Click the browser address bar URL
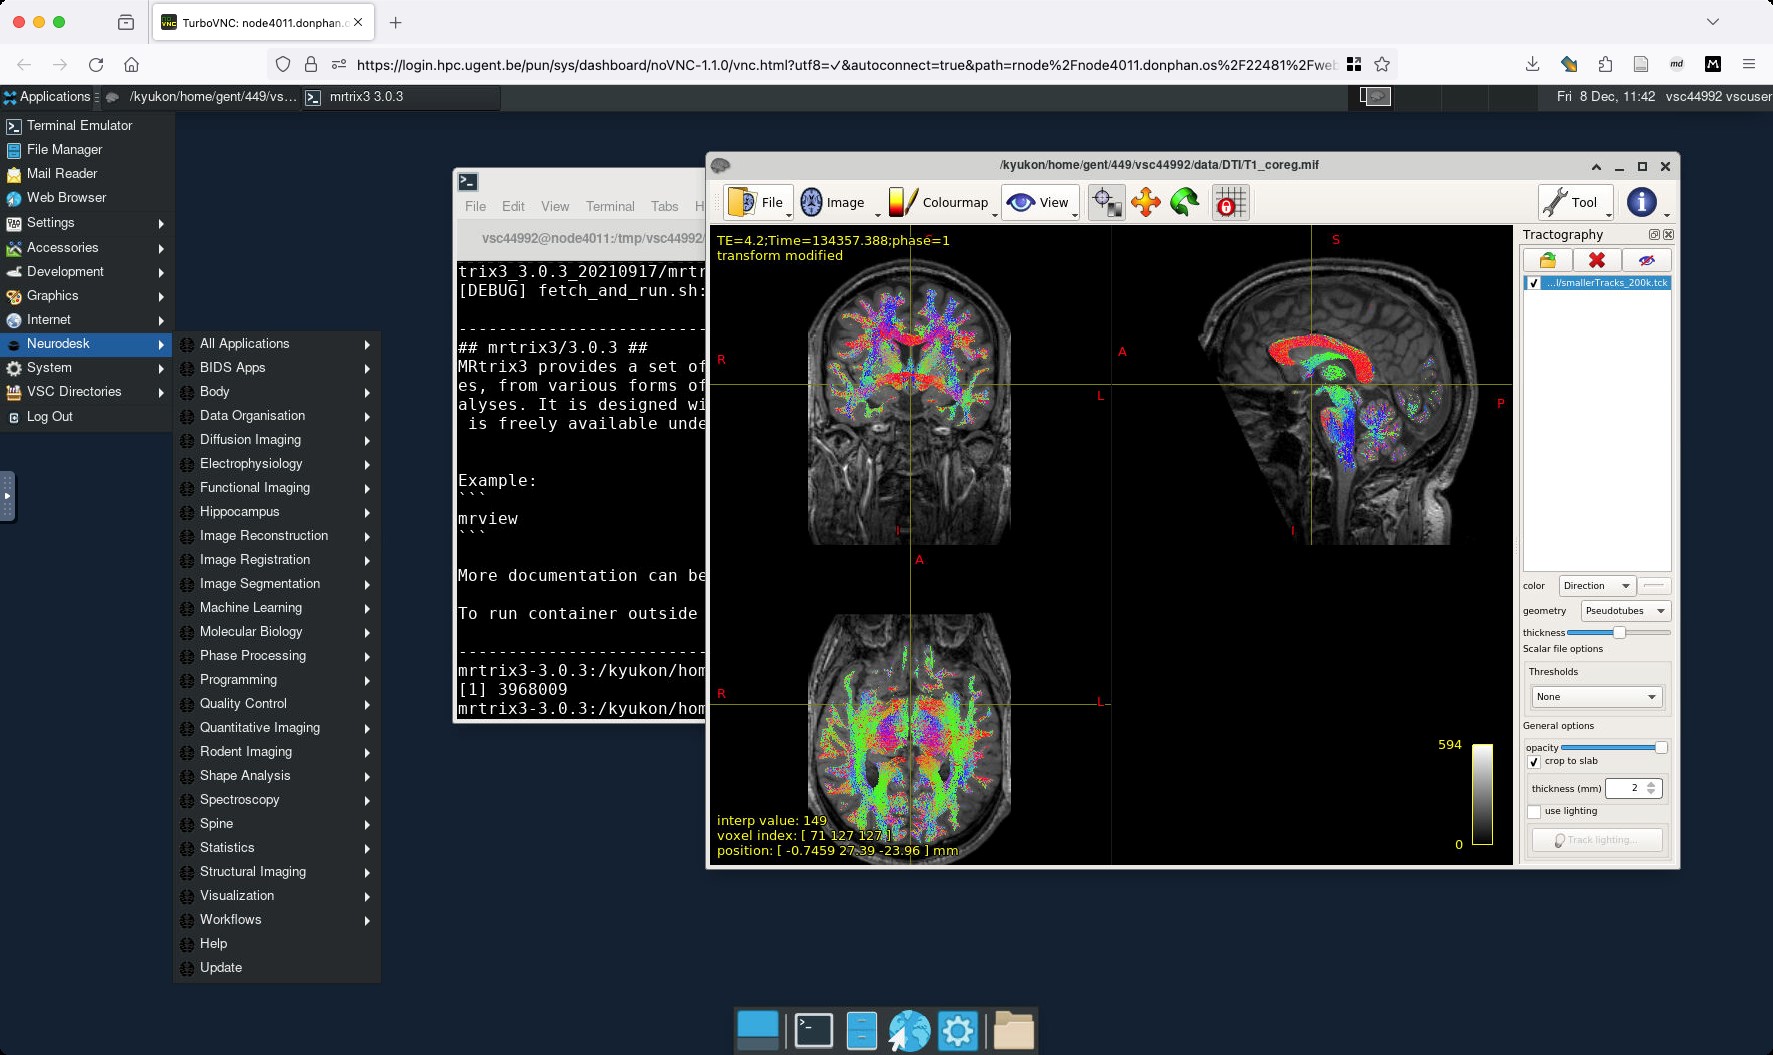Screen dimensions: 1773x1055 846,64
